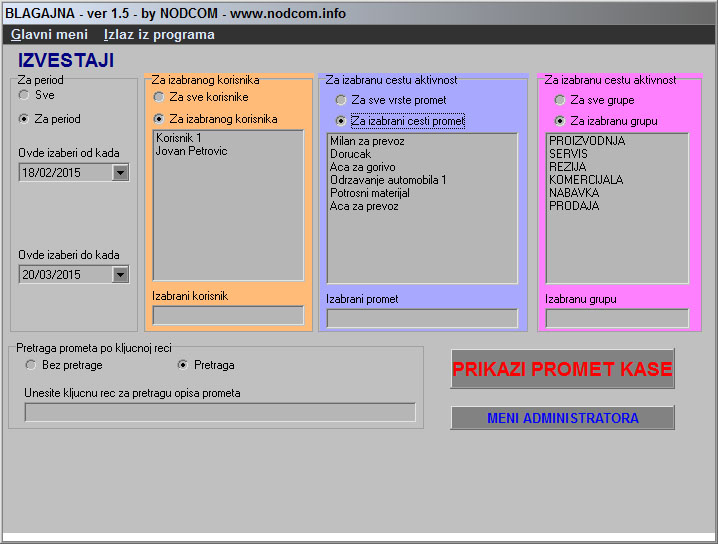Select Za sve vrste promet option
The image size is (718, 544).
pyautogui.click(x=341, y=100)
